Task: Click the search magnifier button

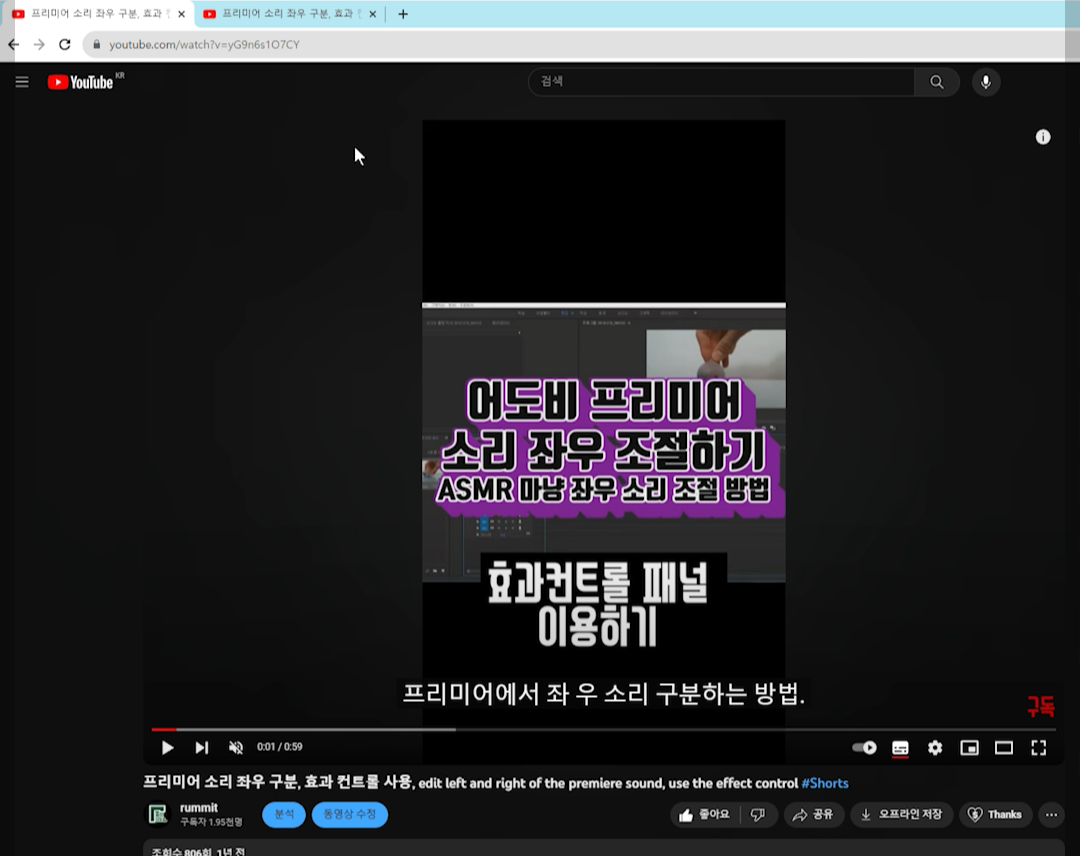Action: click(937, 82)
